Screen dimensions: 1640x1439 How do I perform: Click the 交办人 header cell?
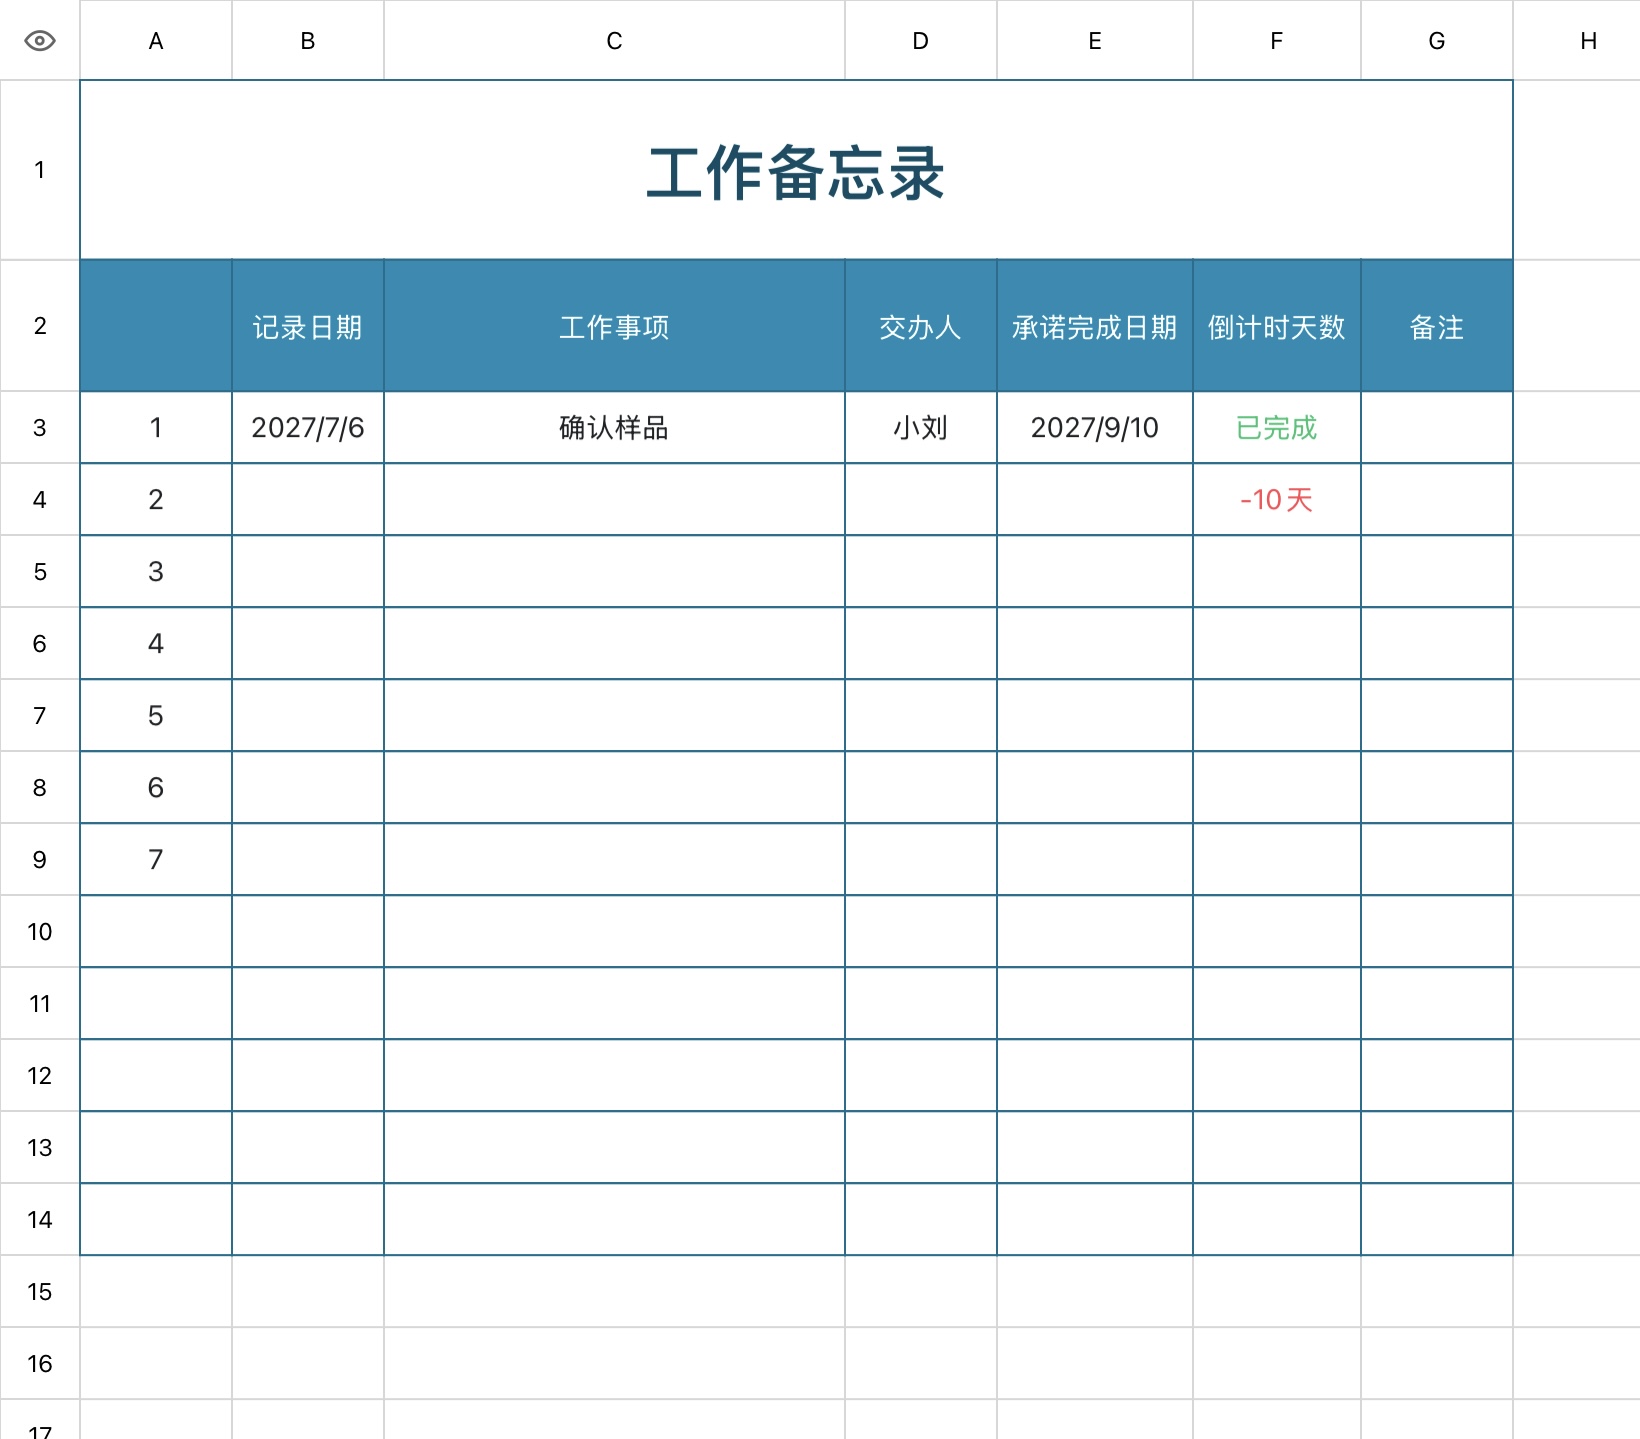[921, 326]
